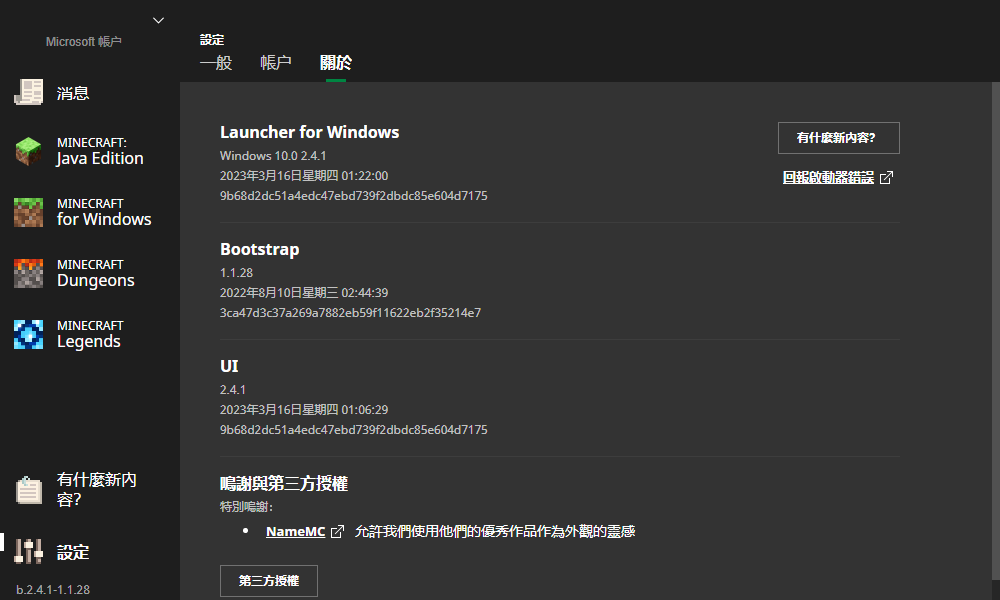Select Minecraft for Windows dirt block icon
1000x600 pixels.
(29, 212)
